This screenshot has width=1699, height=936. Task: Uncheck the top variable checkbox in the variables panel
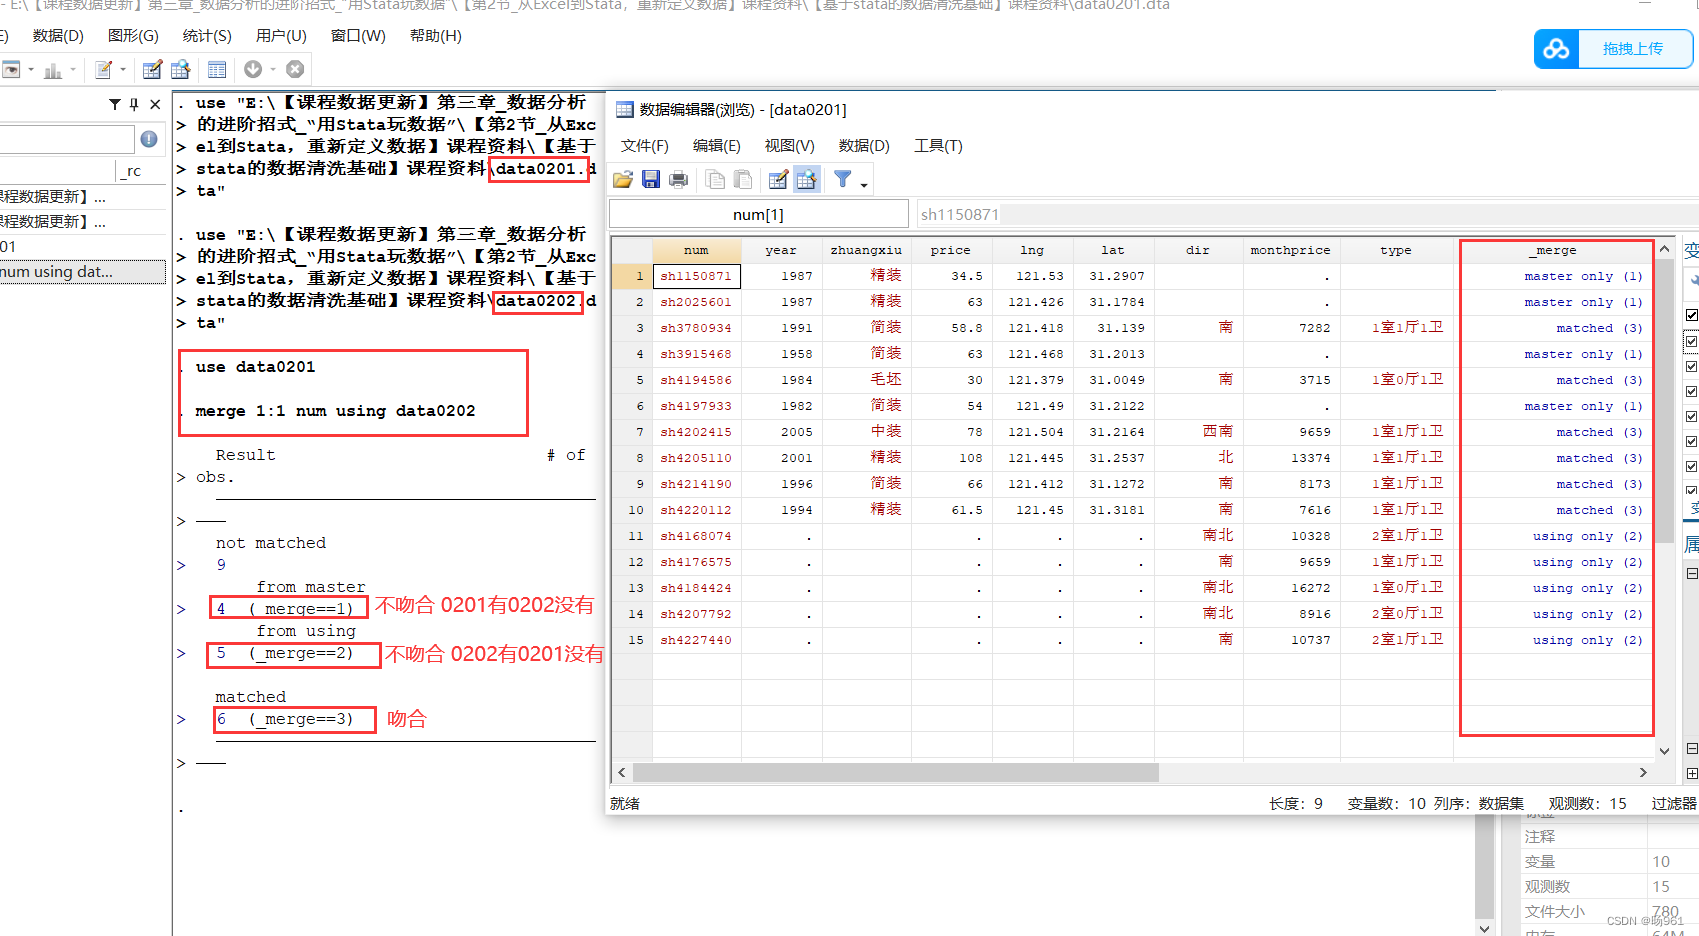click(x=1692, y=314)
